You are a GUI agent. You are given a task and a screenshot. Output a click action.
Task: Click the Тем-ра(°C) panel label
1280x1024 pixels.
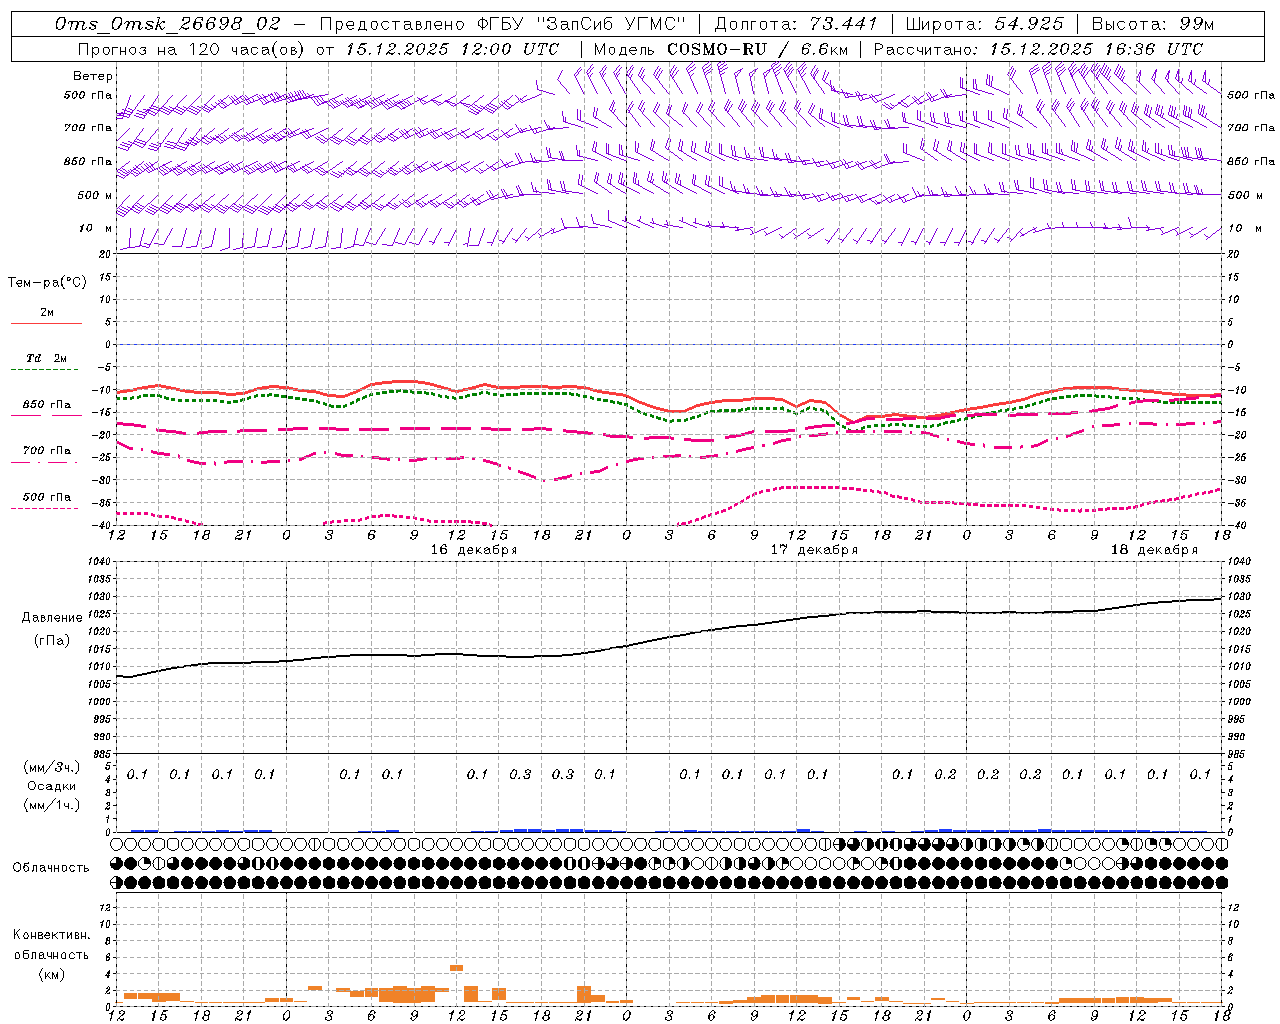coord(47,283)
